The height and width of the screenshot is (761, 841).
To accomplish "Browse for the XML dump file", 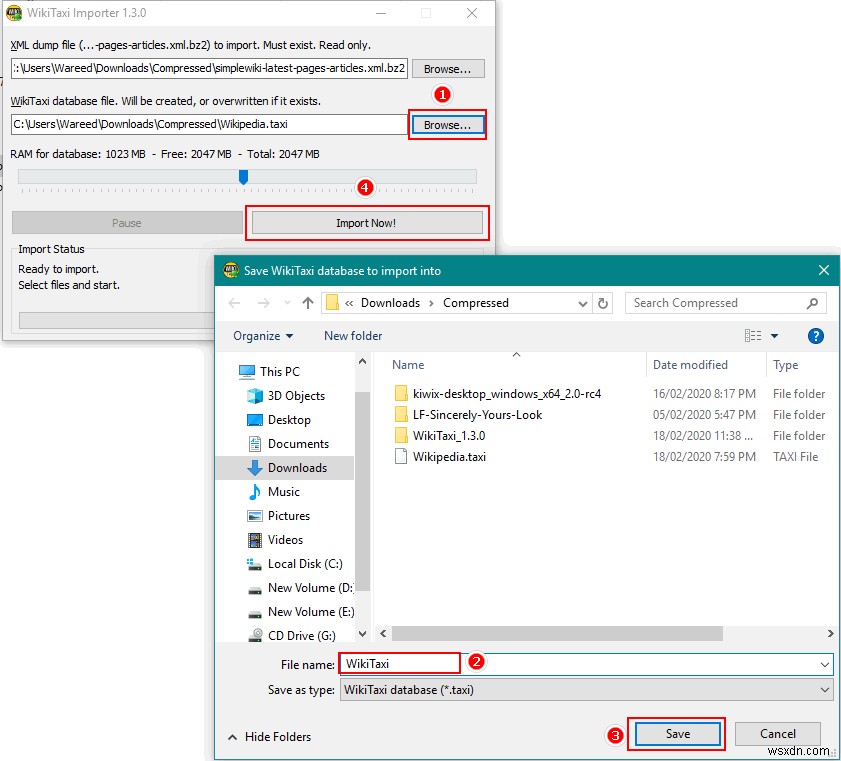I will pyautogui.click(x=447, y=69).
